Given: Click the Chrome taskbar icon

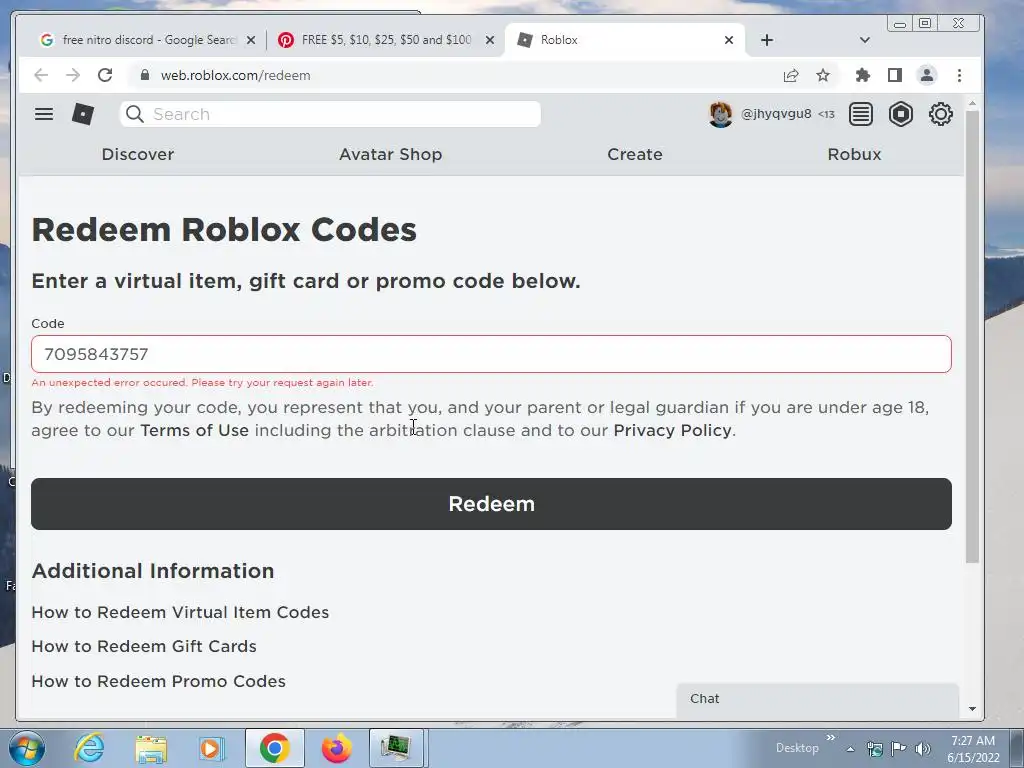Looking at the screenshot, I should click(274, 748).
